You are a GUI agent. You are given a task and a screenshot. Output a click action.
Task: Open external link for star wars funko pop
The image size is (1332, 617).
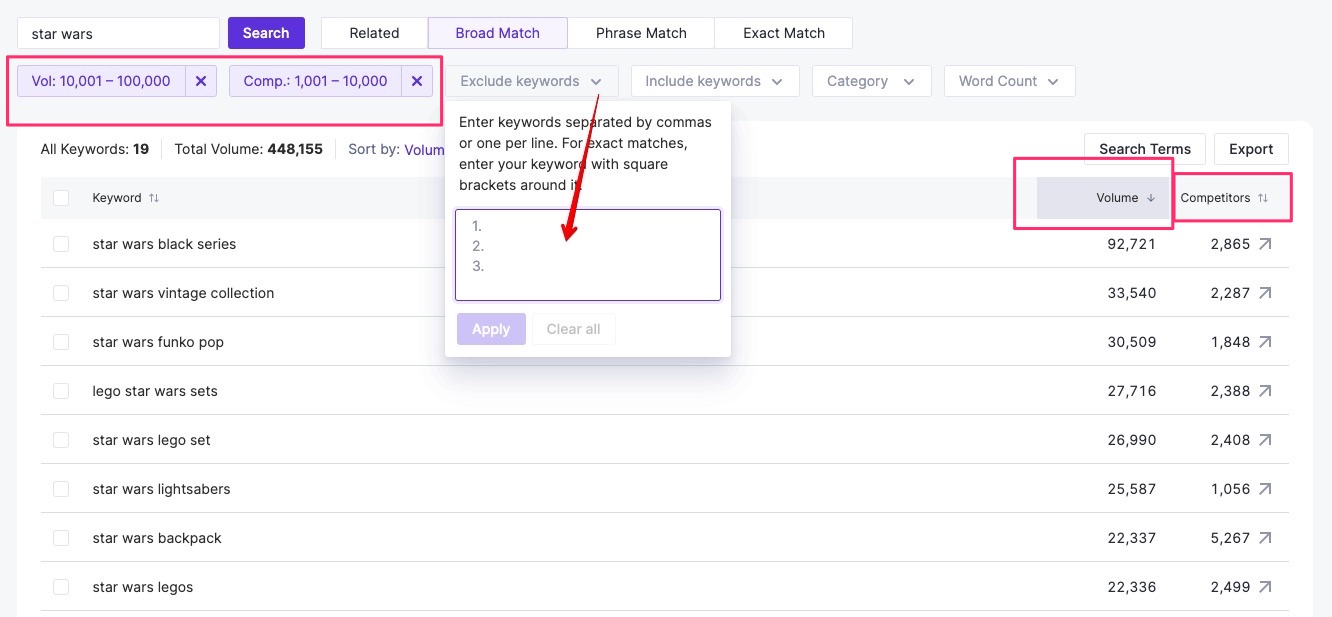pyautogui.click(x=1265, y=342)
